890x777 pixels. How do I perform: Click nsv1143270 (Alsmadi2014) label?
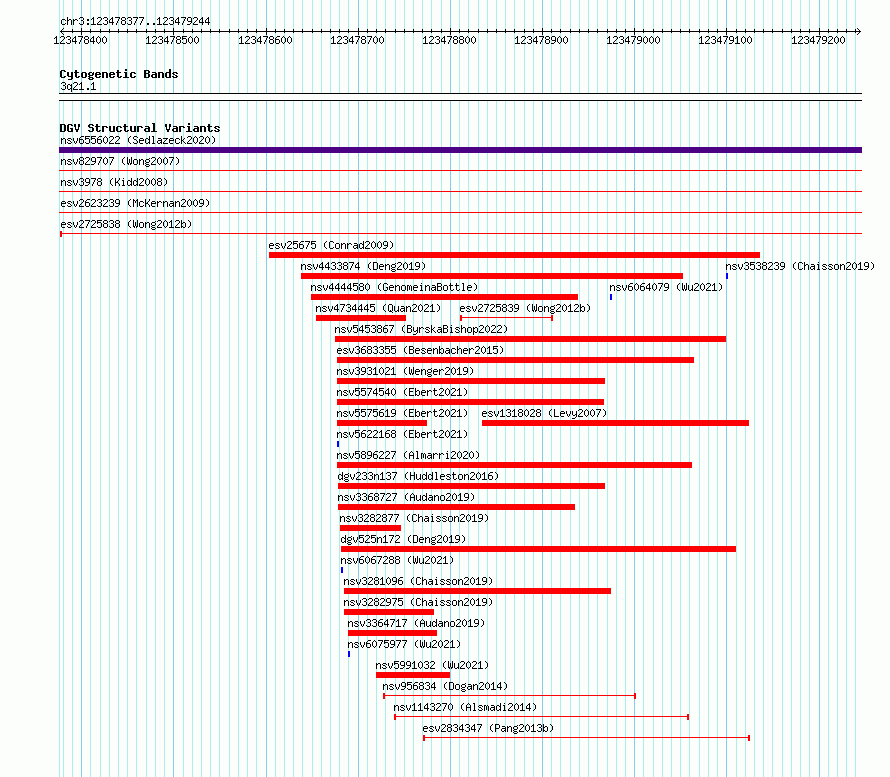(465, 707)
